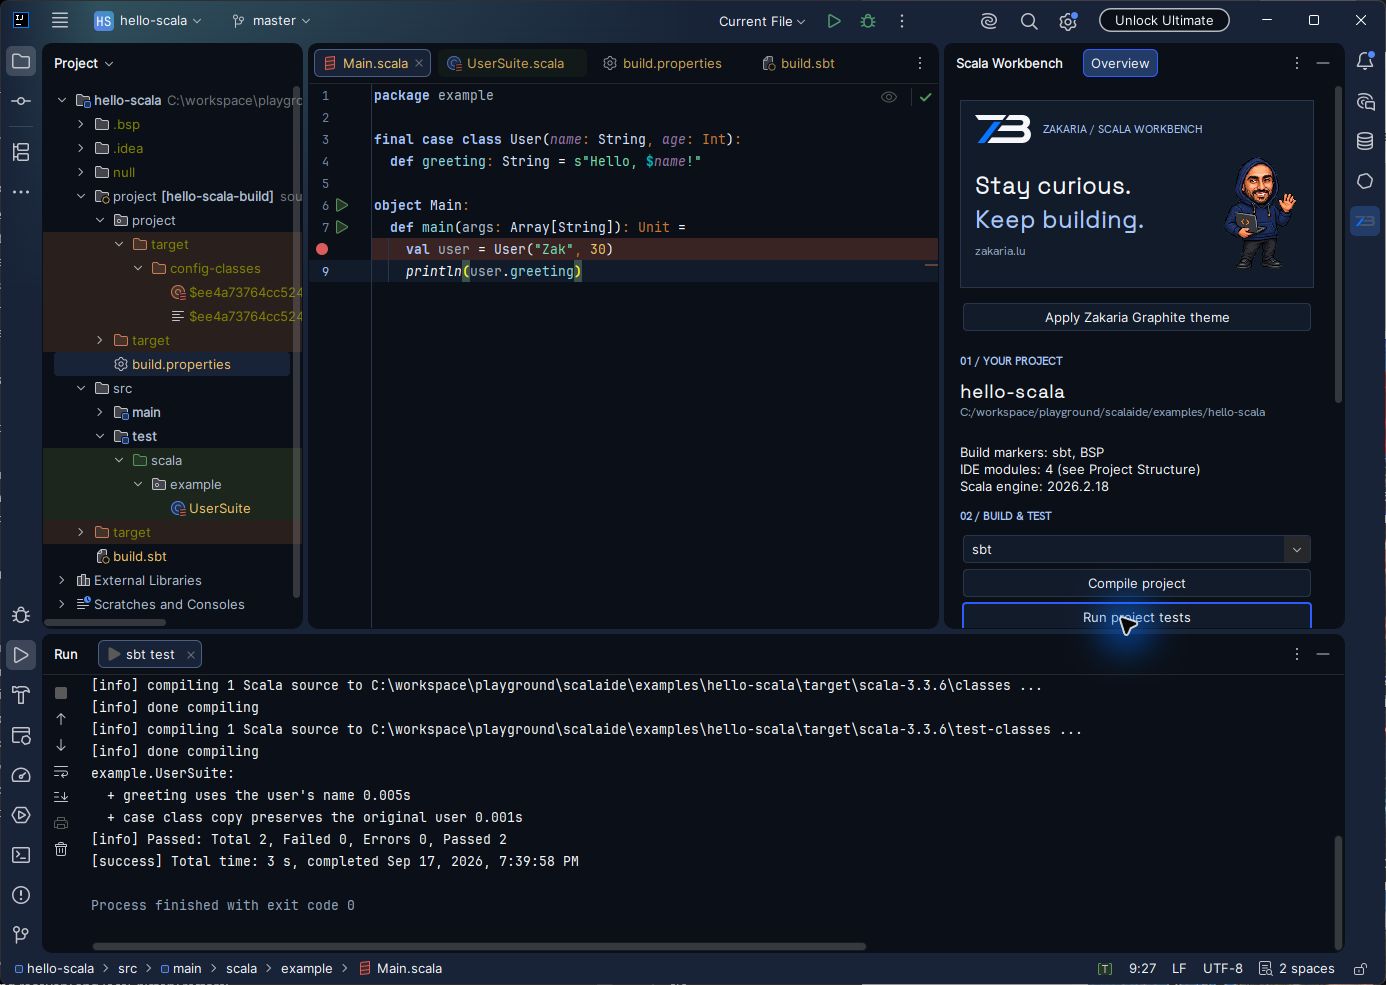1386x985 pixels.
Task: Open the Problems tool window icon
Action: [x=21, y=895]
